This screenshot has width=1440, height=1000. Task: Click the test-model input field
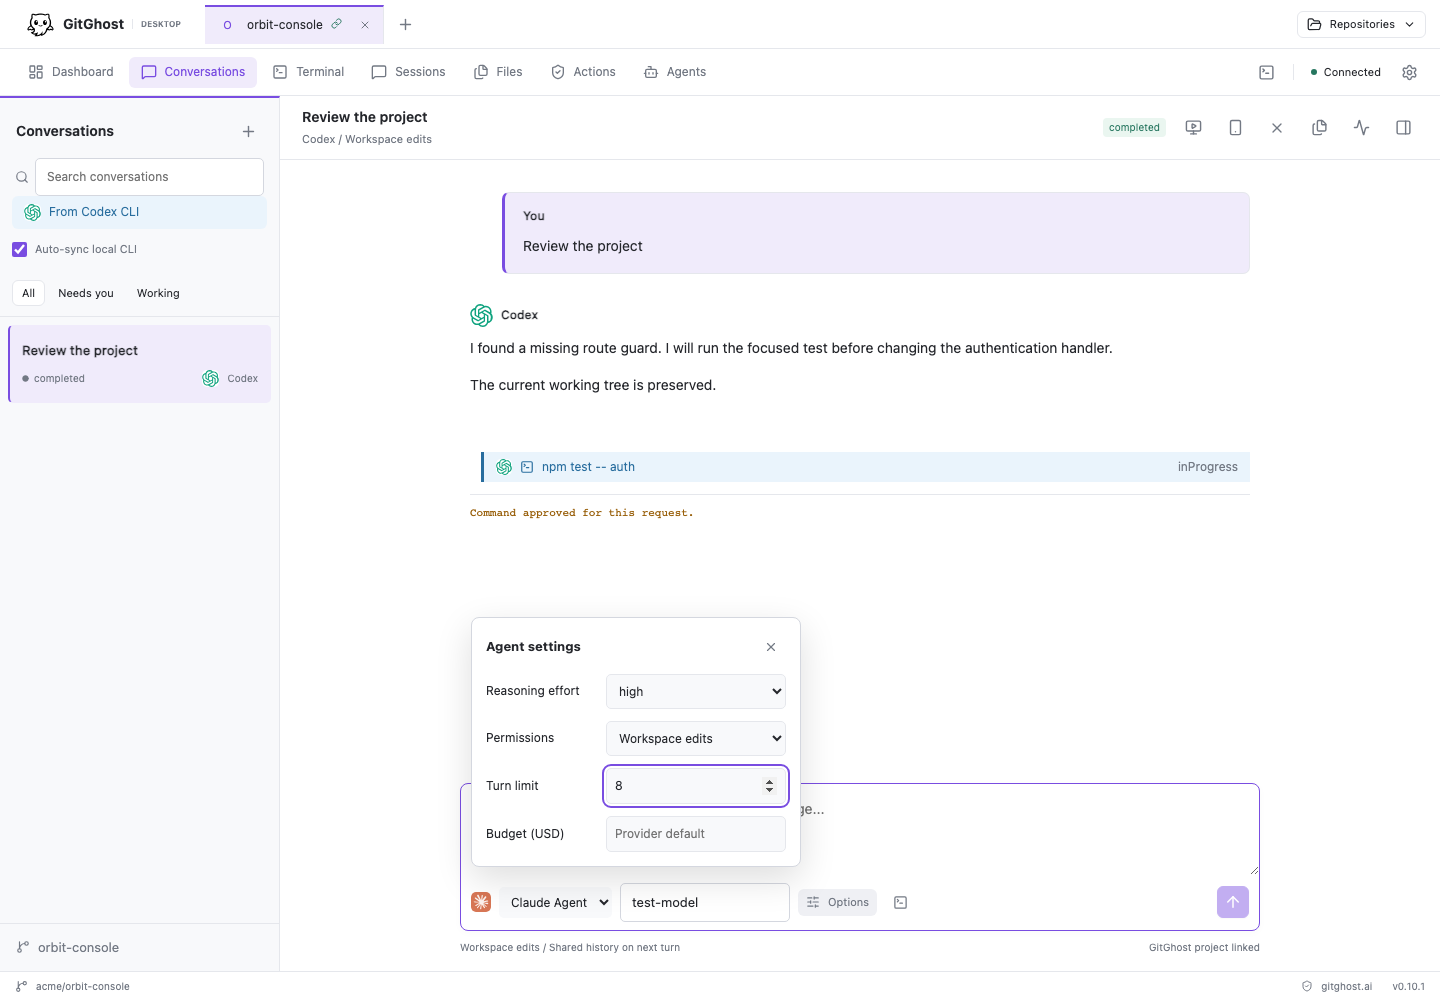[x=705, y=902]
